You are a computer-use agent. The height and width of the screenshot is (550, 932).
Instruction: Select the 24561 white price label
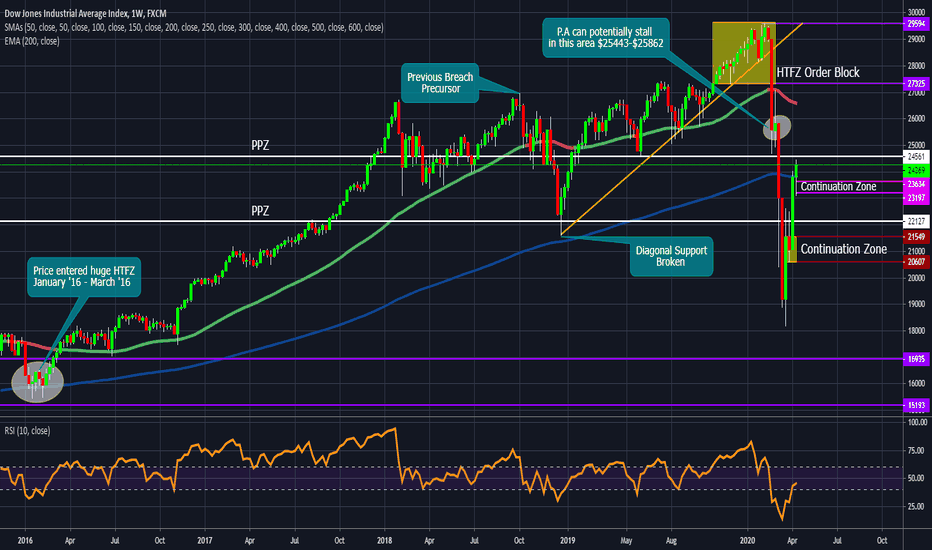915,156
